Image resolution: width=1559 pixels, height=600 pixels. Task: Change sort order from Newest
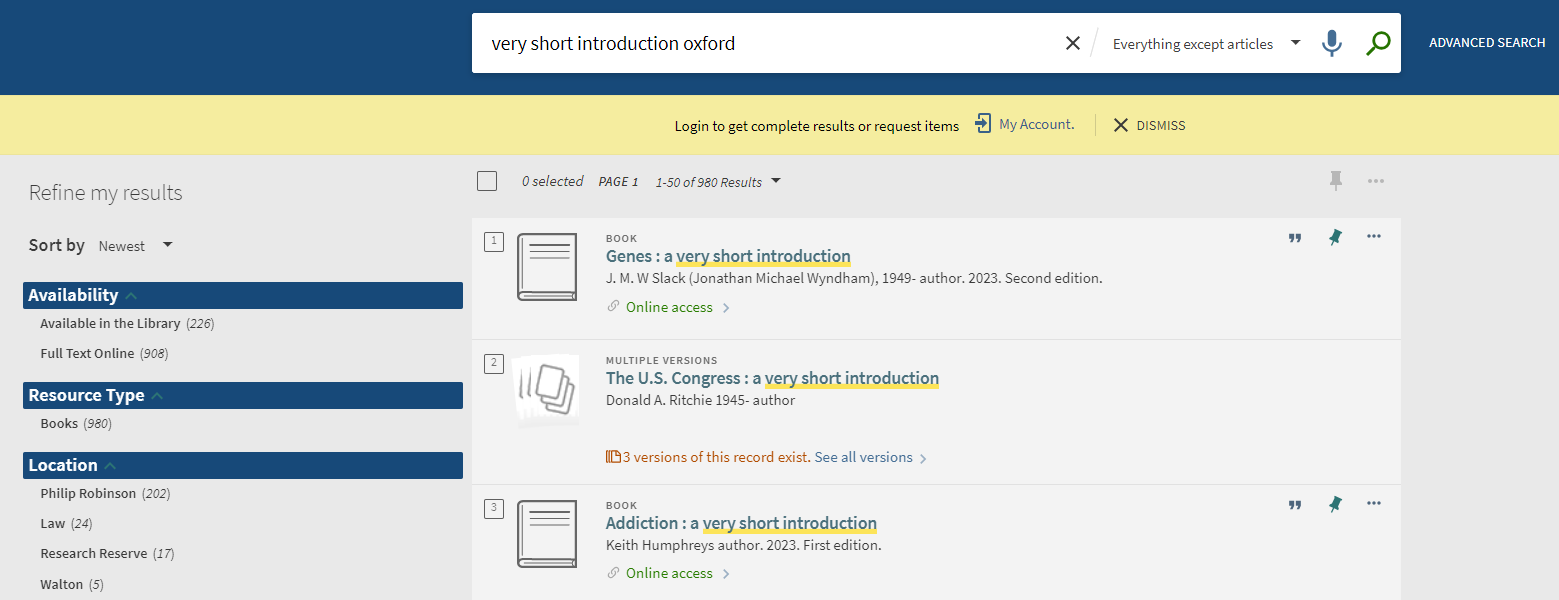135,245
